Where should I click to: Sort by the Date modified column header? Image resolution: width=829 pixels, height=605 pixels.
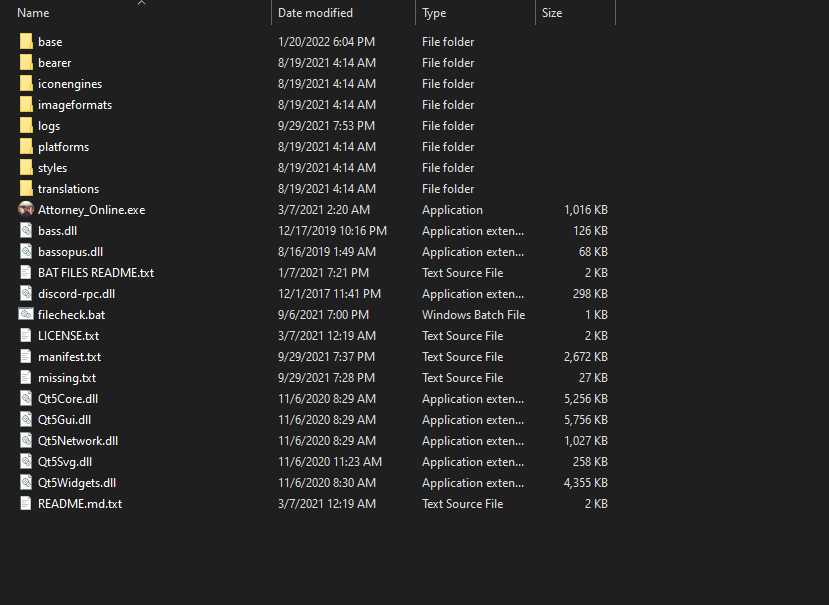[x=315, y=13]
